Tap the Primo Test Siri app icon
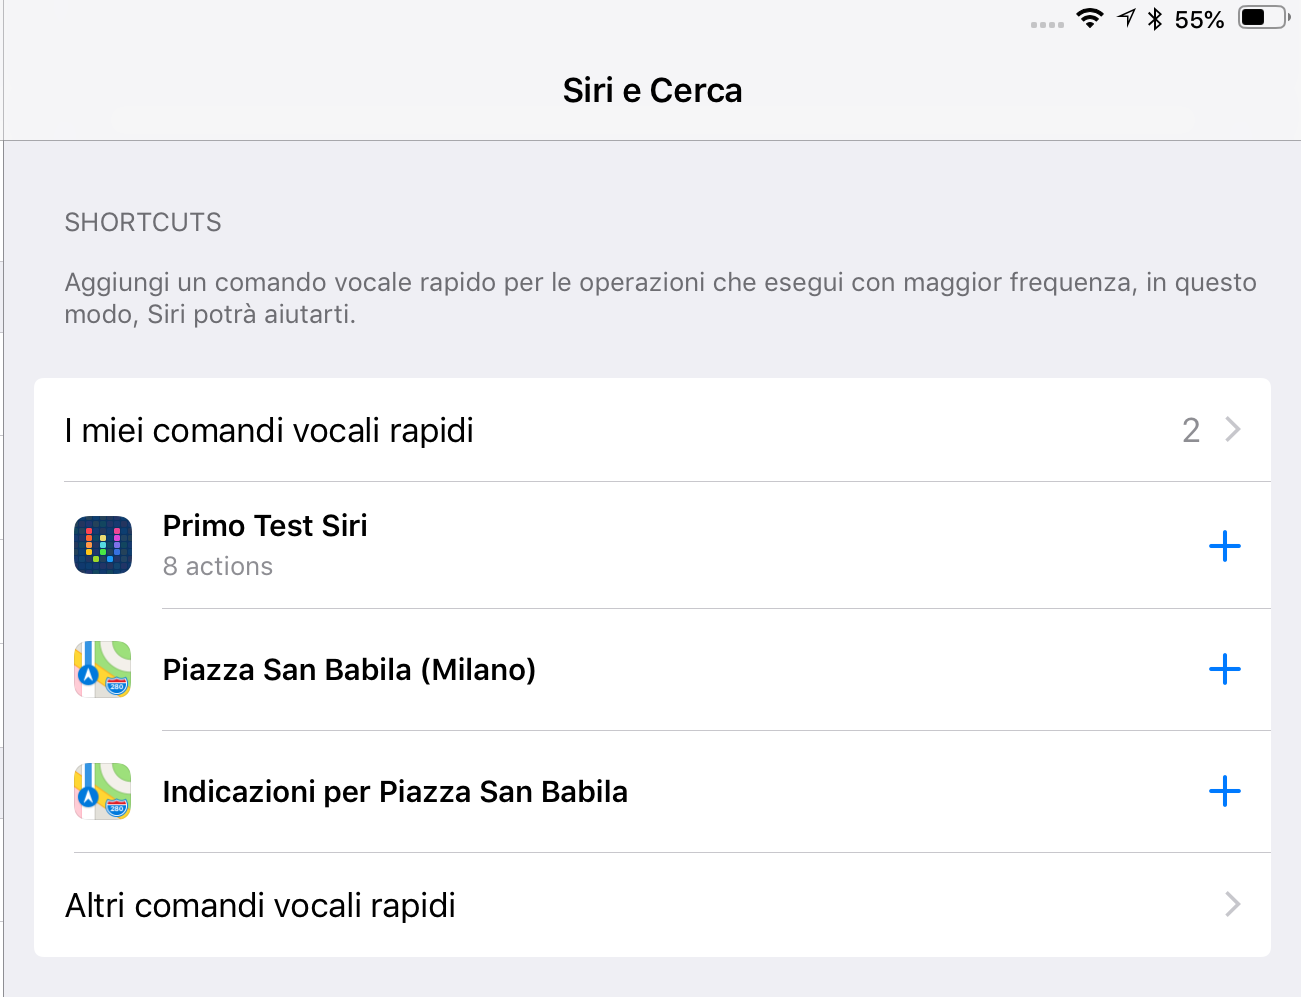Viewport: 1301px width, 997px height. tap(103, 545)
